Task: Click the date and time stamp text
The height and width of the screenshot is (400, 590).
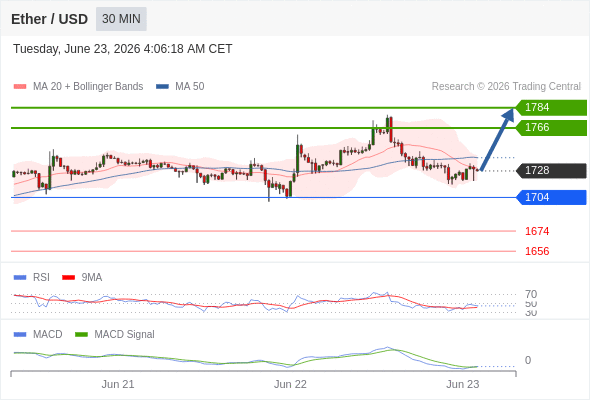Action: 123,49
